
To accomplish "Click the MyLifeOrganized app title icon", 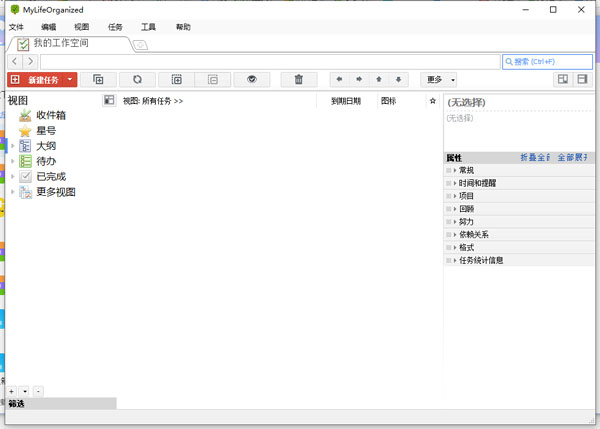I will pos(15,10).
